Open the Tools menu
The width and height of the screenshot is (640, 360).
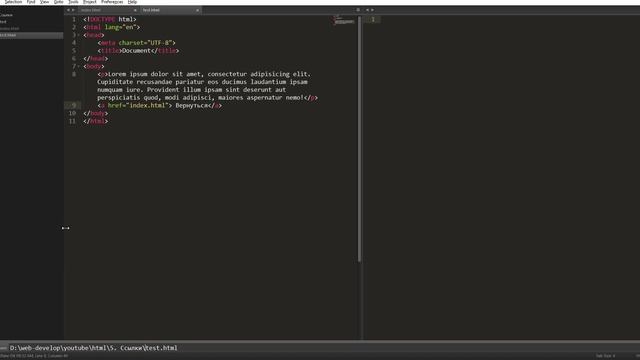[x=73, y=2]
